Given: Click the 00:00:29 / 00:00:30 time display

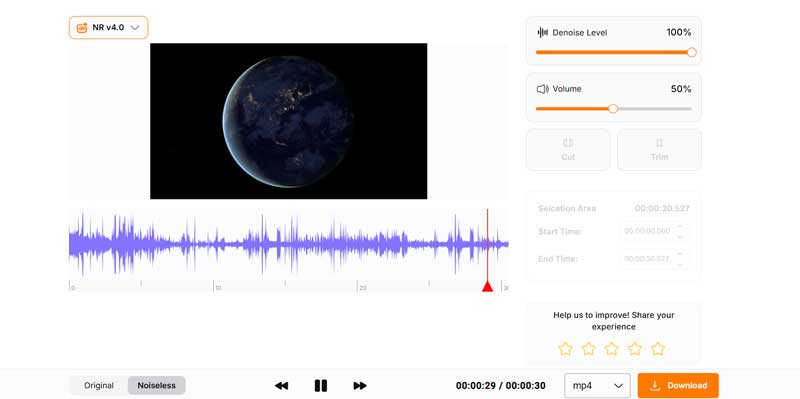Looking at the screenshot, I should (501, 386).
